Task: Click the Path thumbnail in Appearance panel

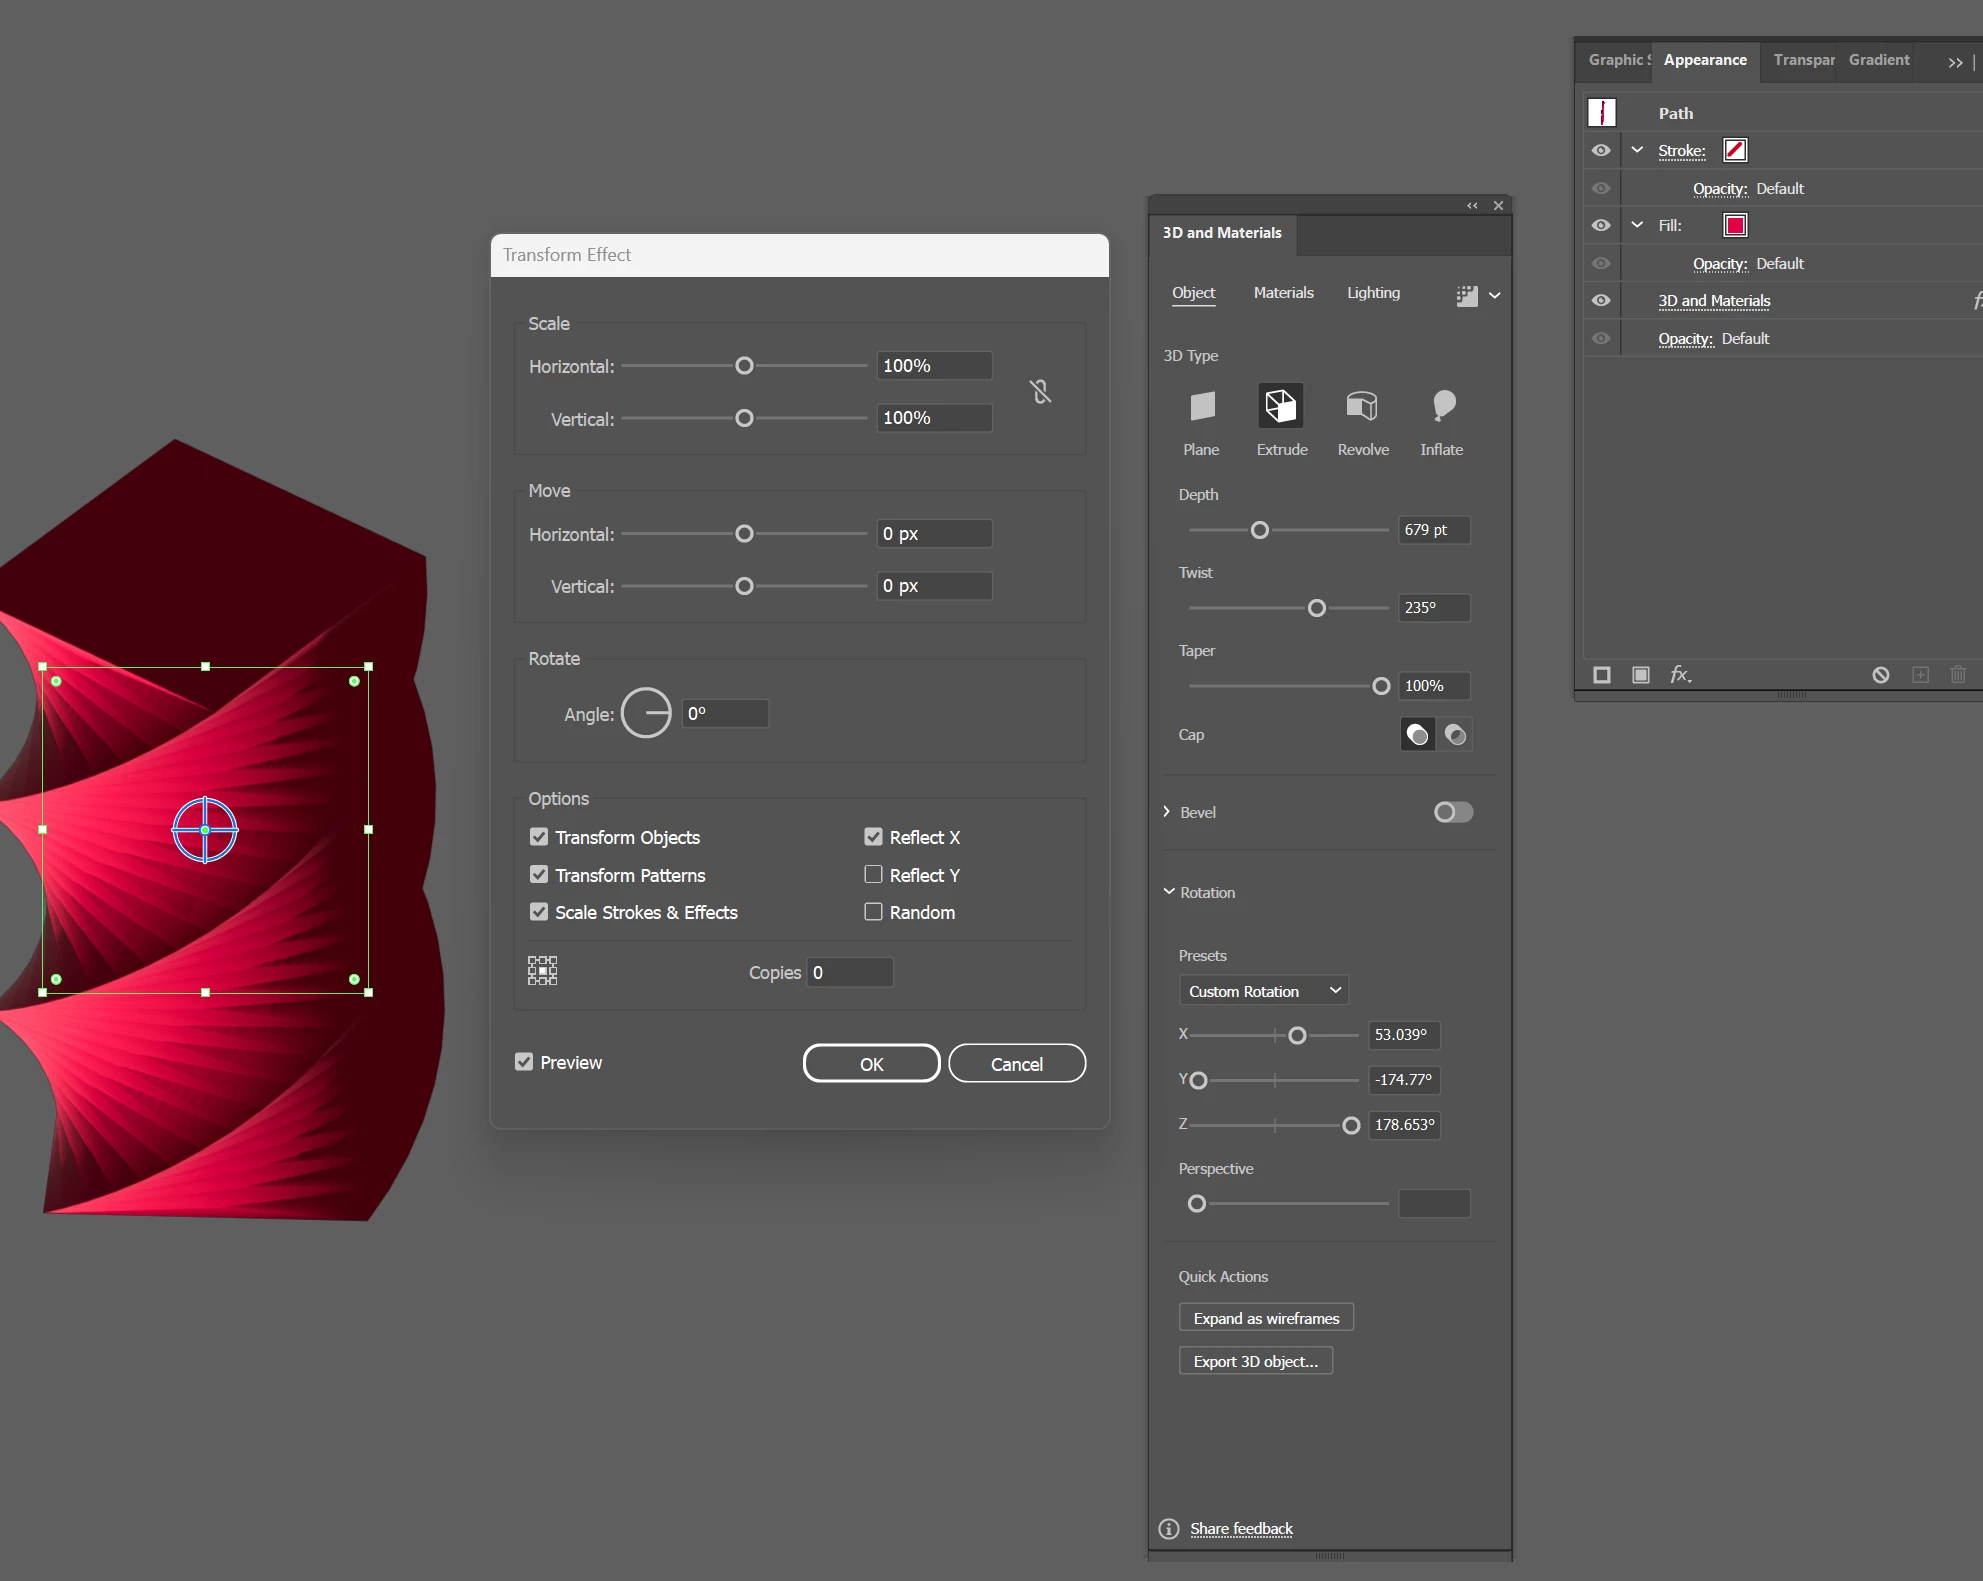Action: (1602, 113)
